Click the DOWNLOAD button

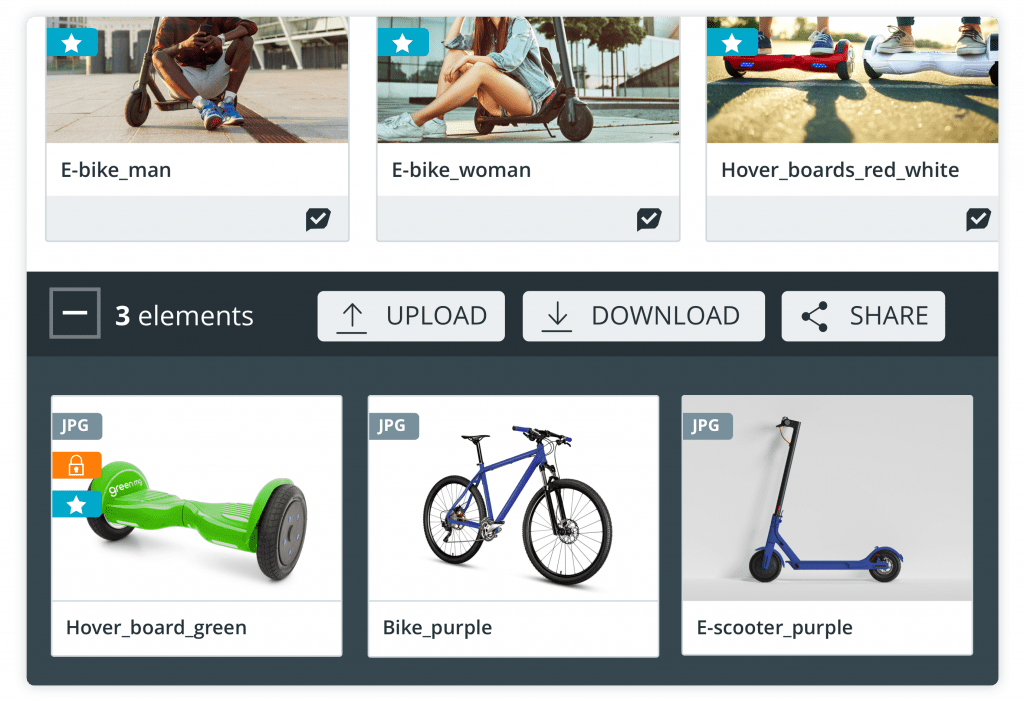[643, 316]
